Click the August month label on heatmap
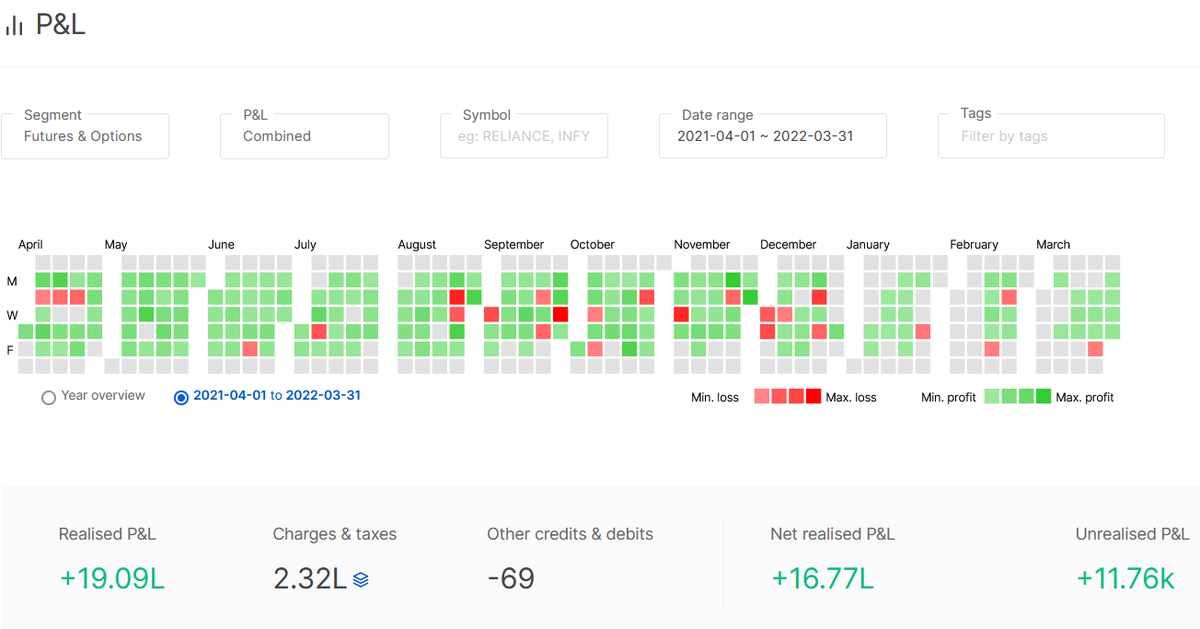Viewport: 1200px width, 629px height. [417, 245]
